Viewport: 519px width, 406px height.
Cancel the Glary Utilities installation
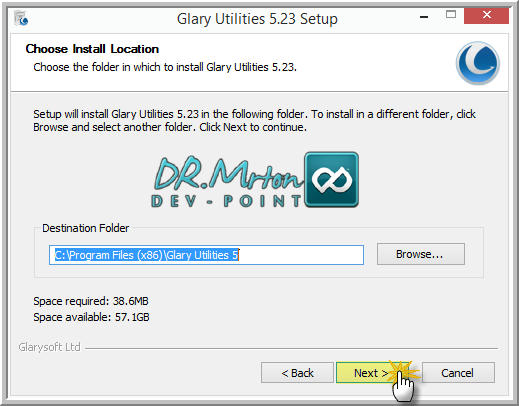coord(458,373)
